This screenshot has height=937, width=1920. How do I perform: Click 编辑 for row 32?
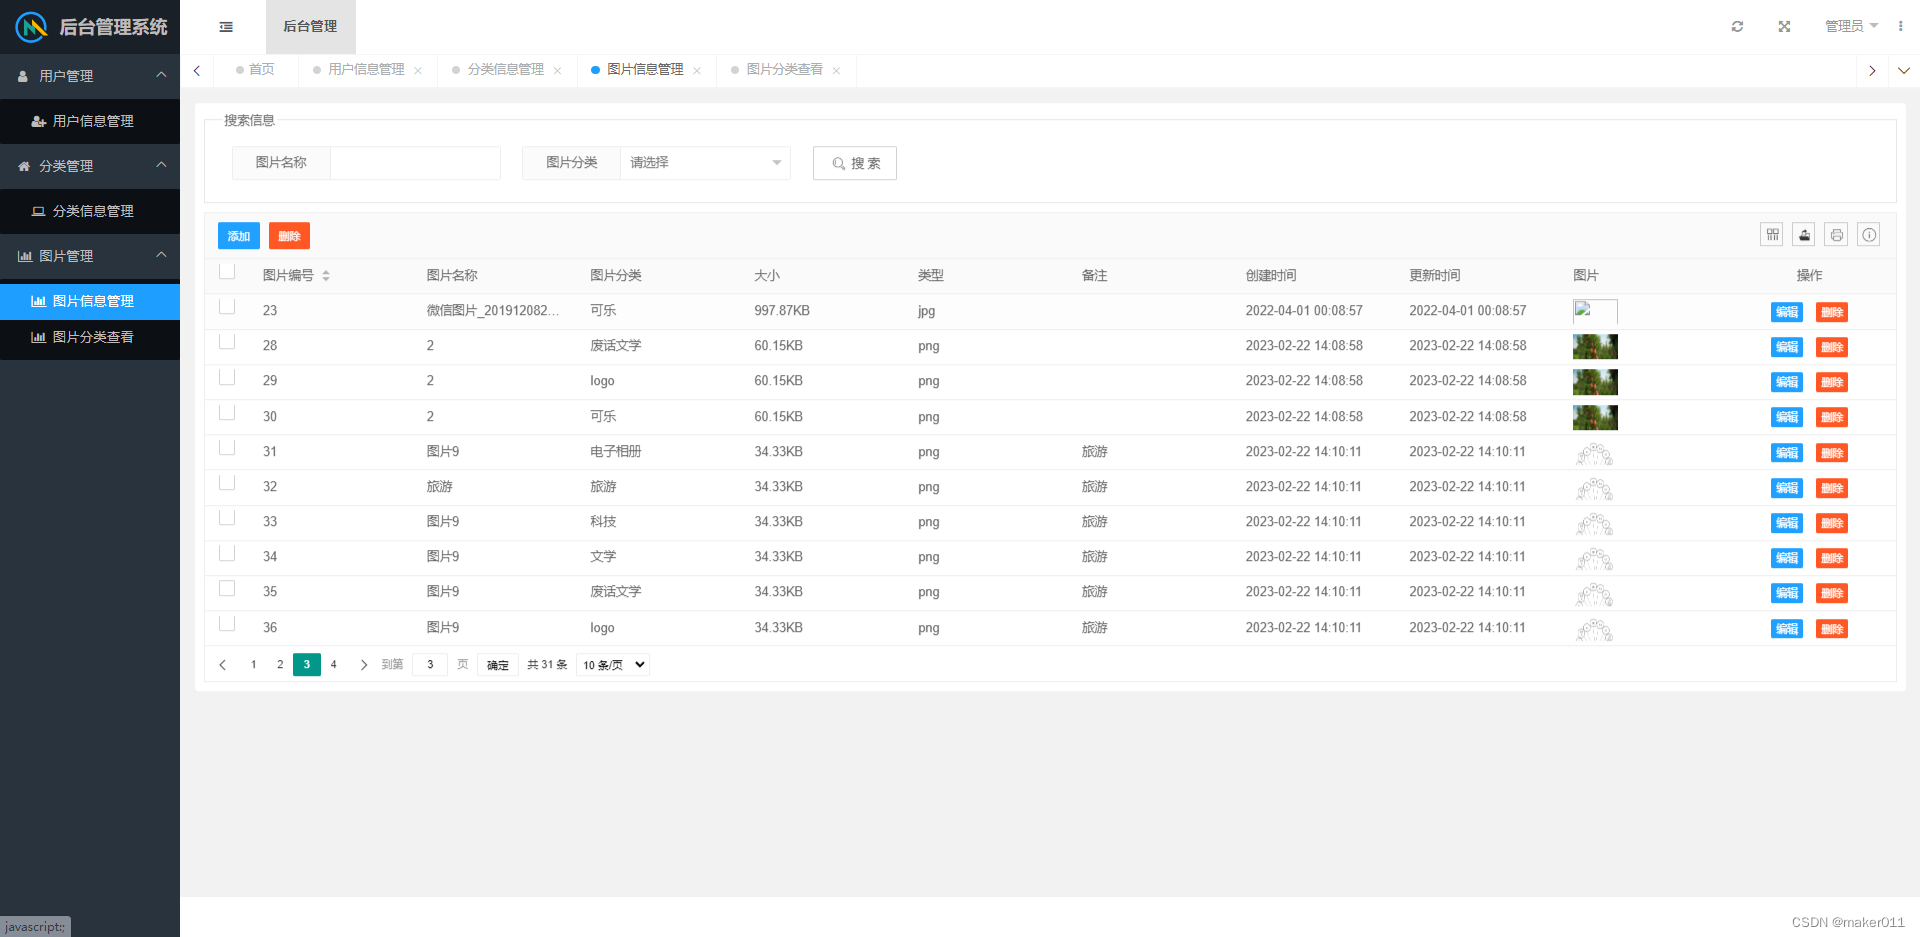click(x=1786, y=488)
